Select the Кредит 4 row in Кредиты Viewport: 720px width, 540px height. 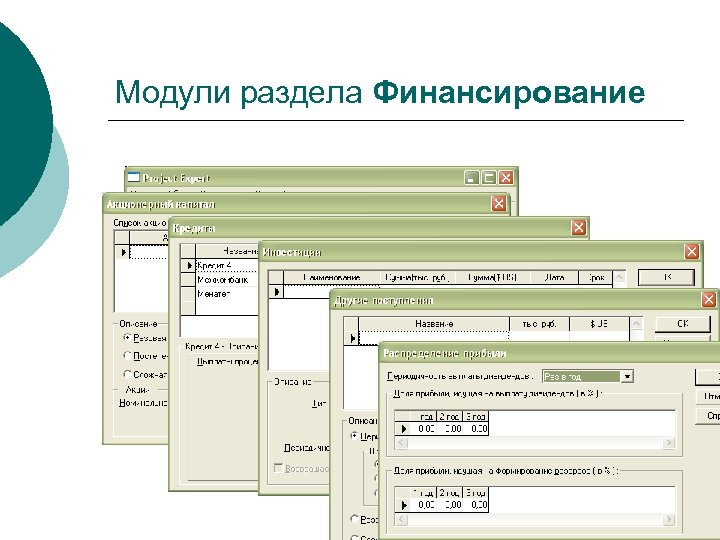(227, 265)
